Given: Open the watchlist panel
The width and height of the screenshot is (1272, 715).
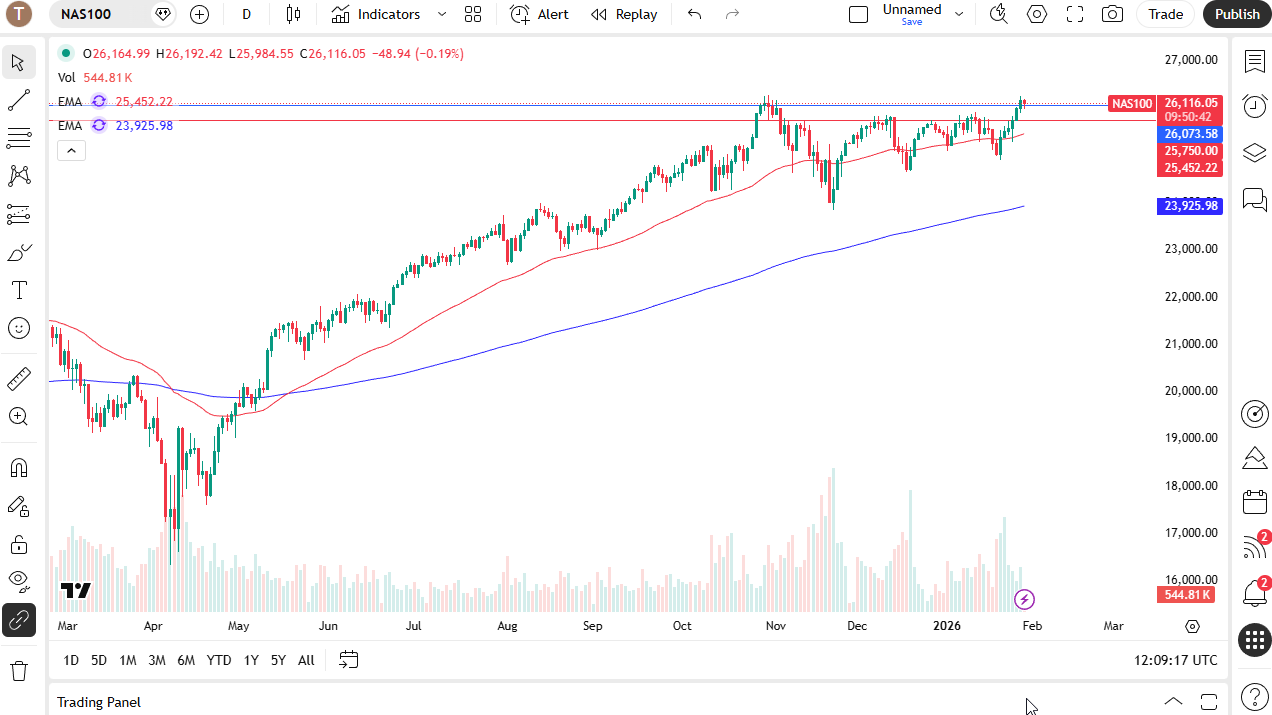Looking at the screenshot, I should coord(1254,62).
